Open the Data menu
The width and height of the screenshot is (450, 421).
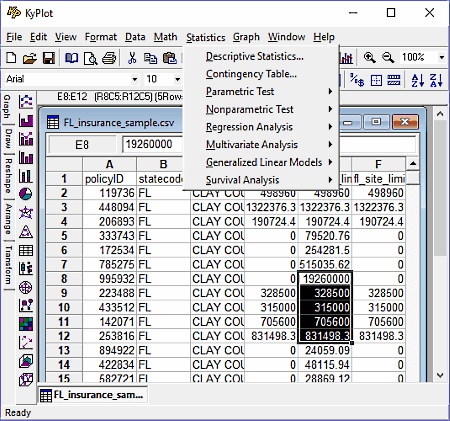135,37
